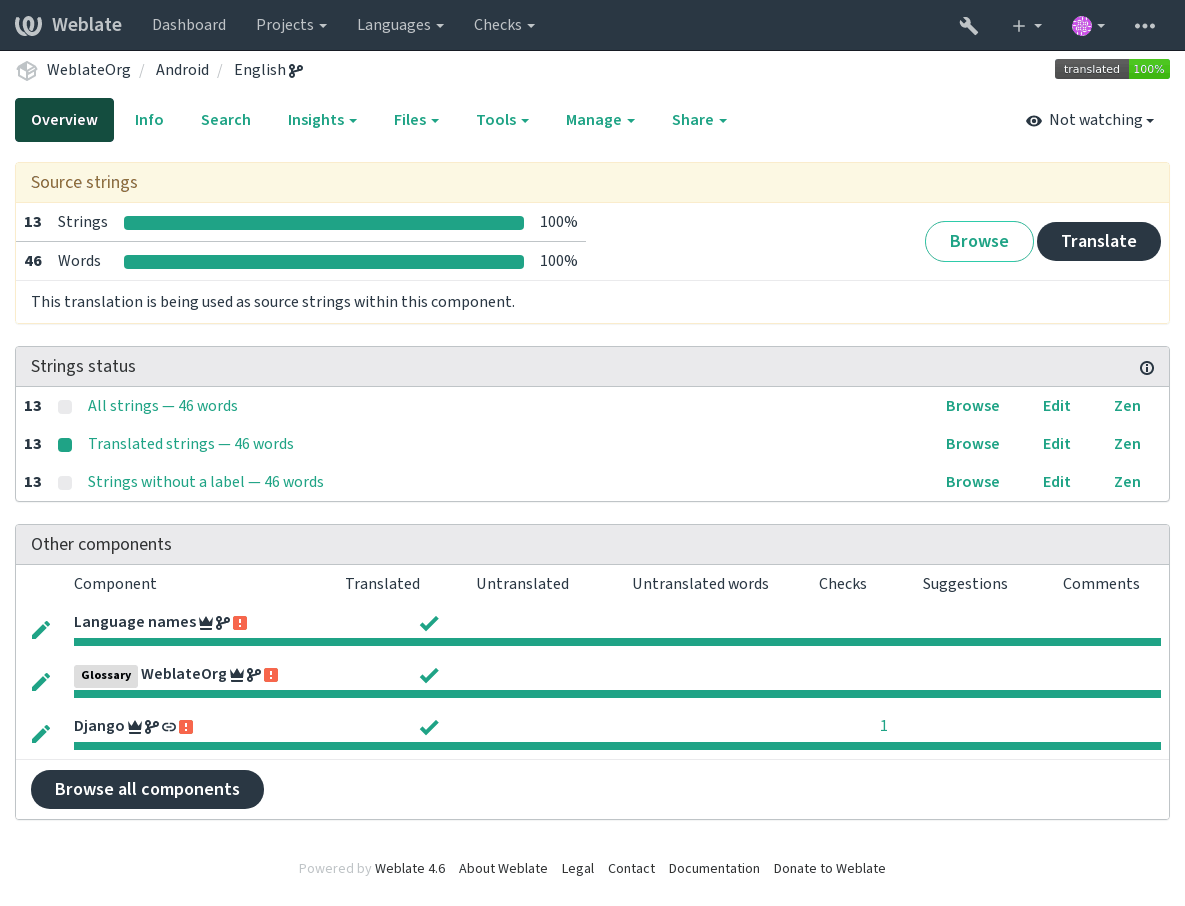1185x906 pixels.
Task: Open All strings — 46 words link
Action: (162, 407)
